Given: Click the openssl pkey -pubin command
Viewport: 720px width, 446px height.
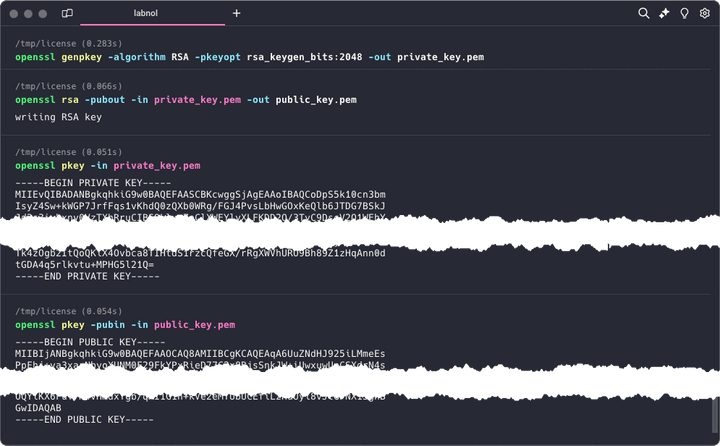Looking at the screenshot, I should click(x=125, y=325).
